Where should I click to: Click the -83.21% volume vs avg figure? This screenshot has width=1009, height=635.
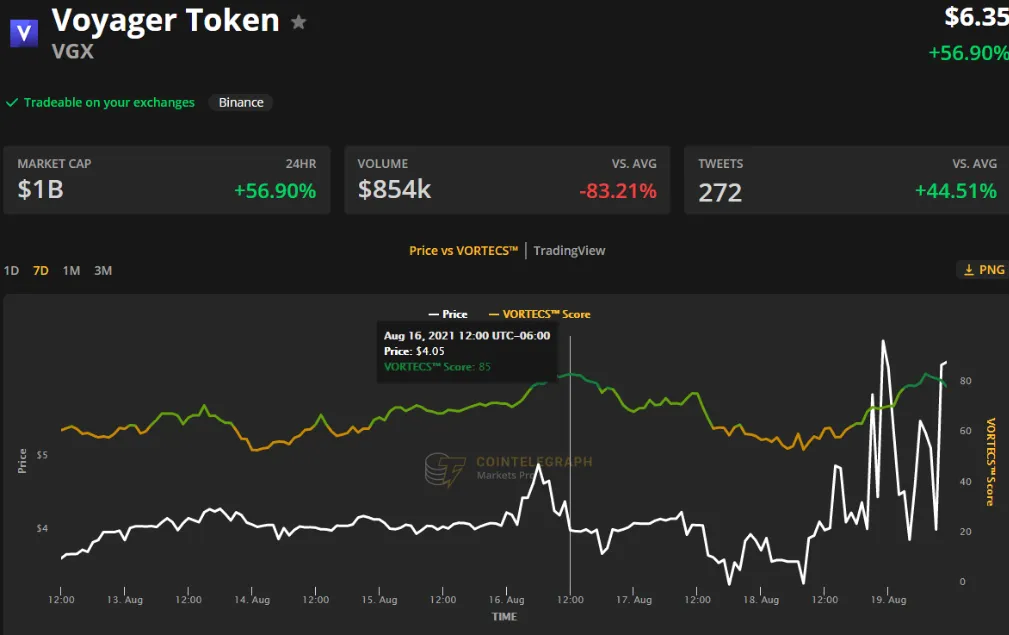(618, 191)
